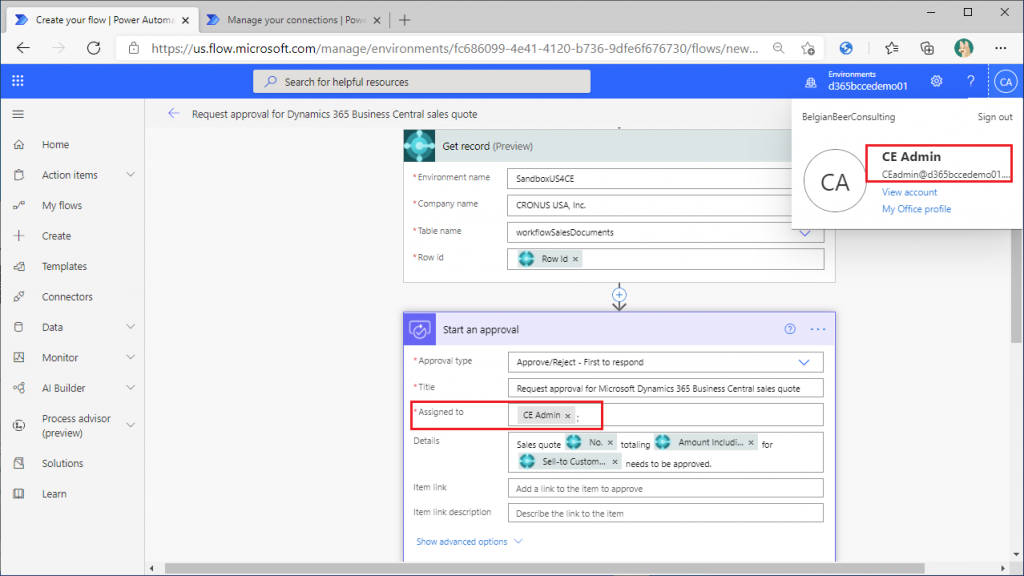
Task: Open browser Favorites list icon
Action: click(891, 48)
